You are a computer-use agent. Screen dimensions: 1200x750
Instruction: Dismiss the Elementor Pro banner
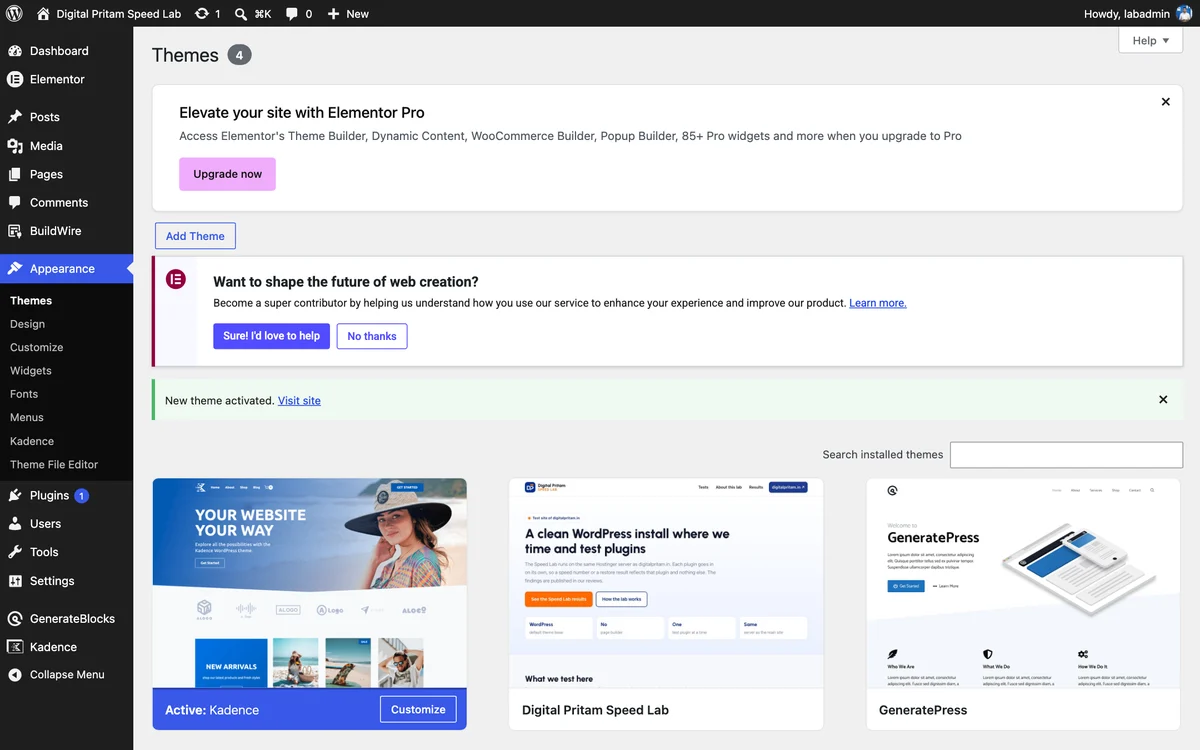pos(1165,102)
